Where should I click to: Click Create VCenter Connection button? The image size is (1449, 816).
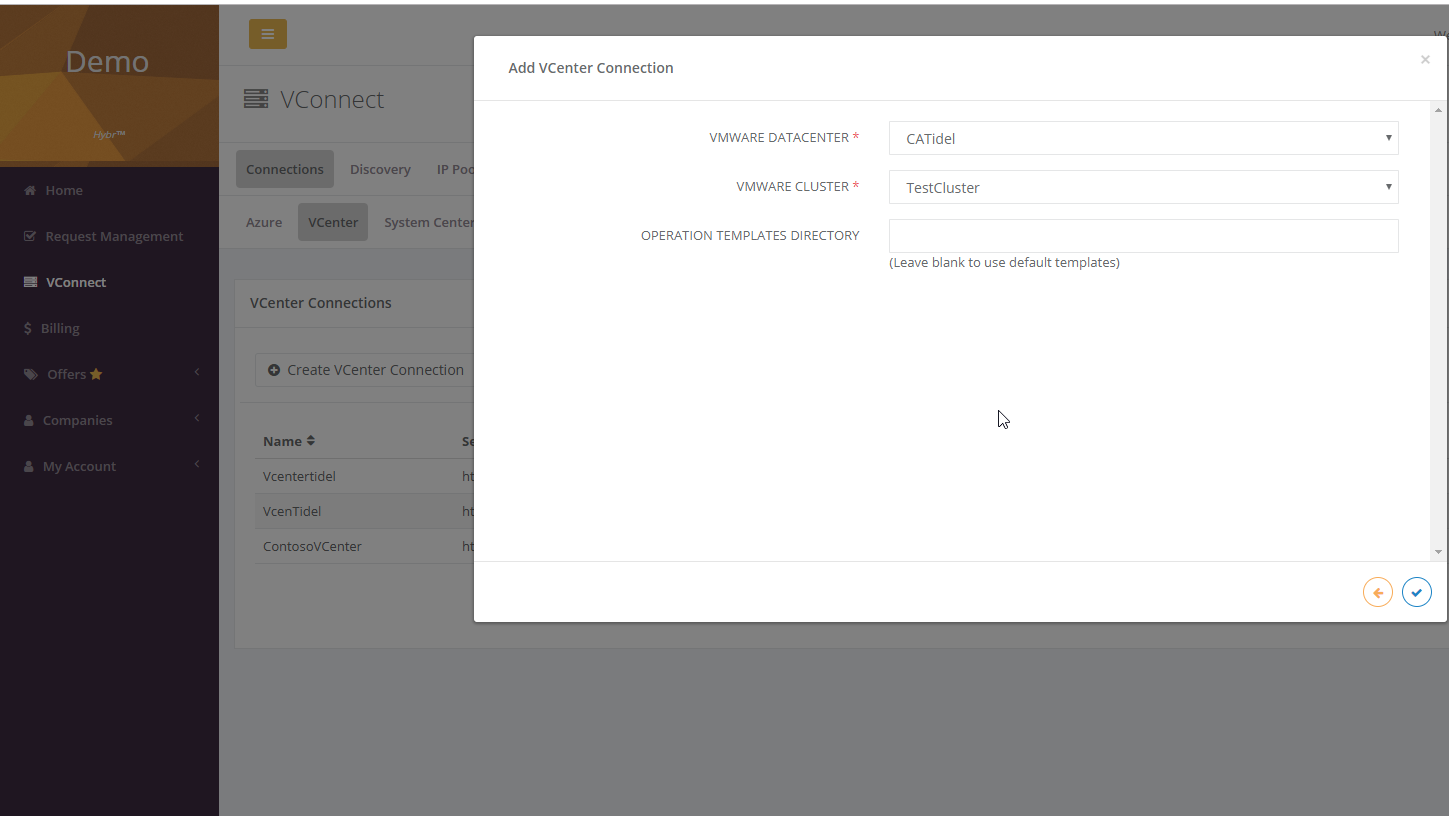point(365,370)
